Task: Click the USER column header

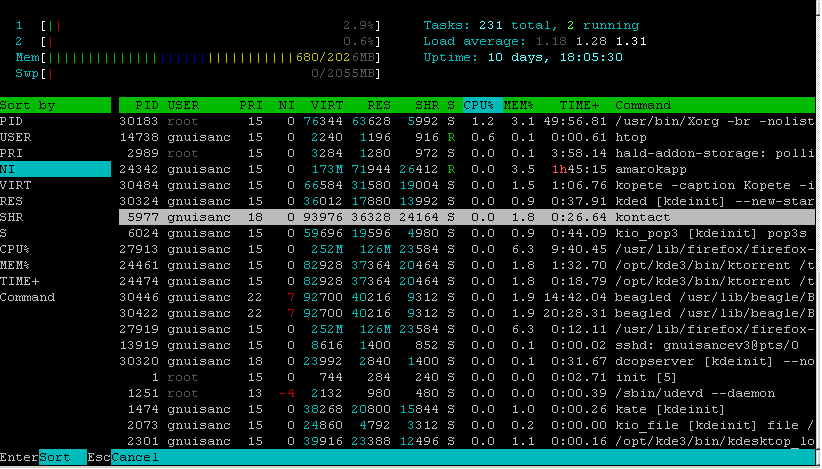Action: point(183,105)
